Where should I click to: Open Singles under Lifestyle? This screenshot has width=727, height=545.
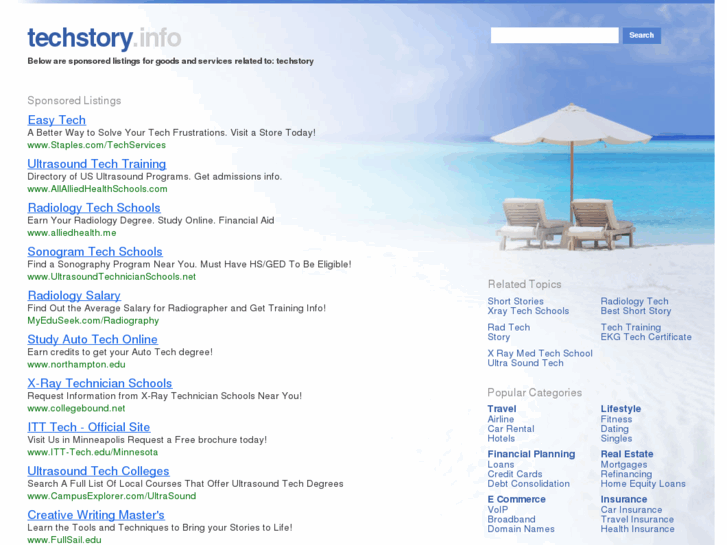click(x=616, y=439)
